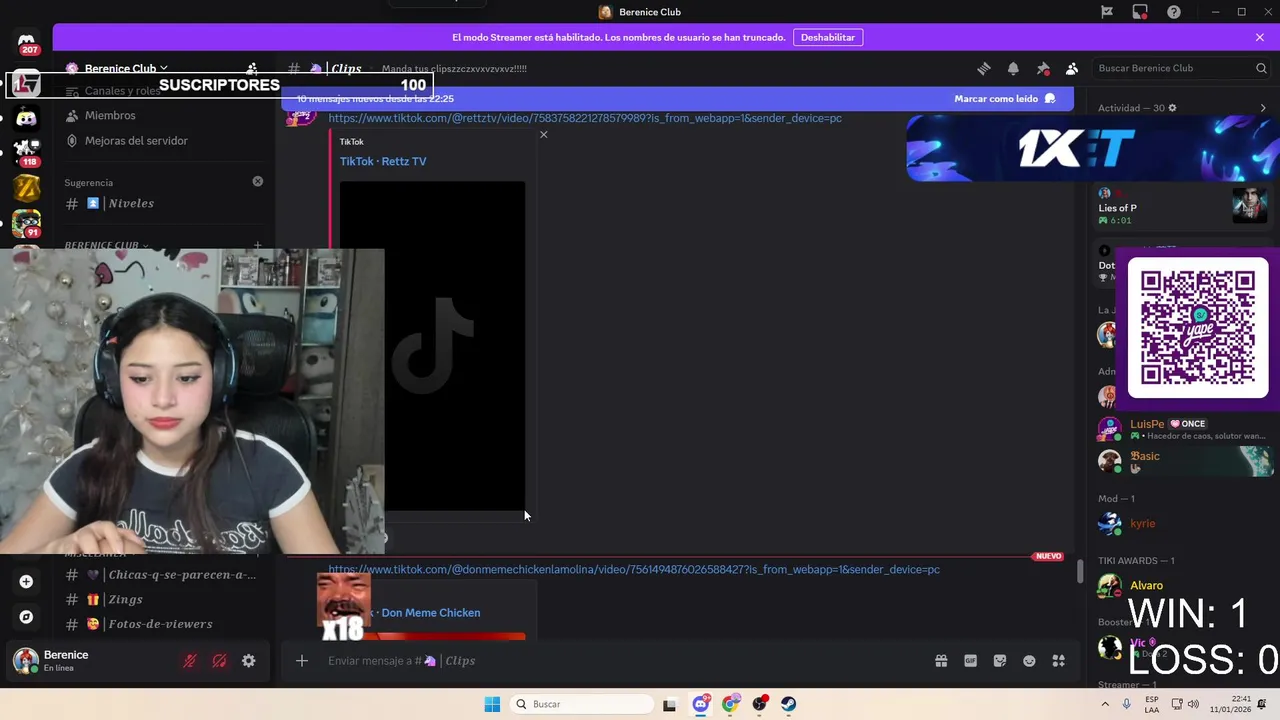Play the black TikTok video thumbnail
Viewport: 1280px width, 720px height.
(432, 346)
